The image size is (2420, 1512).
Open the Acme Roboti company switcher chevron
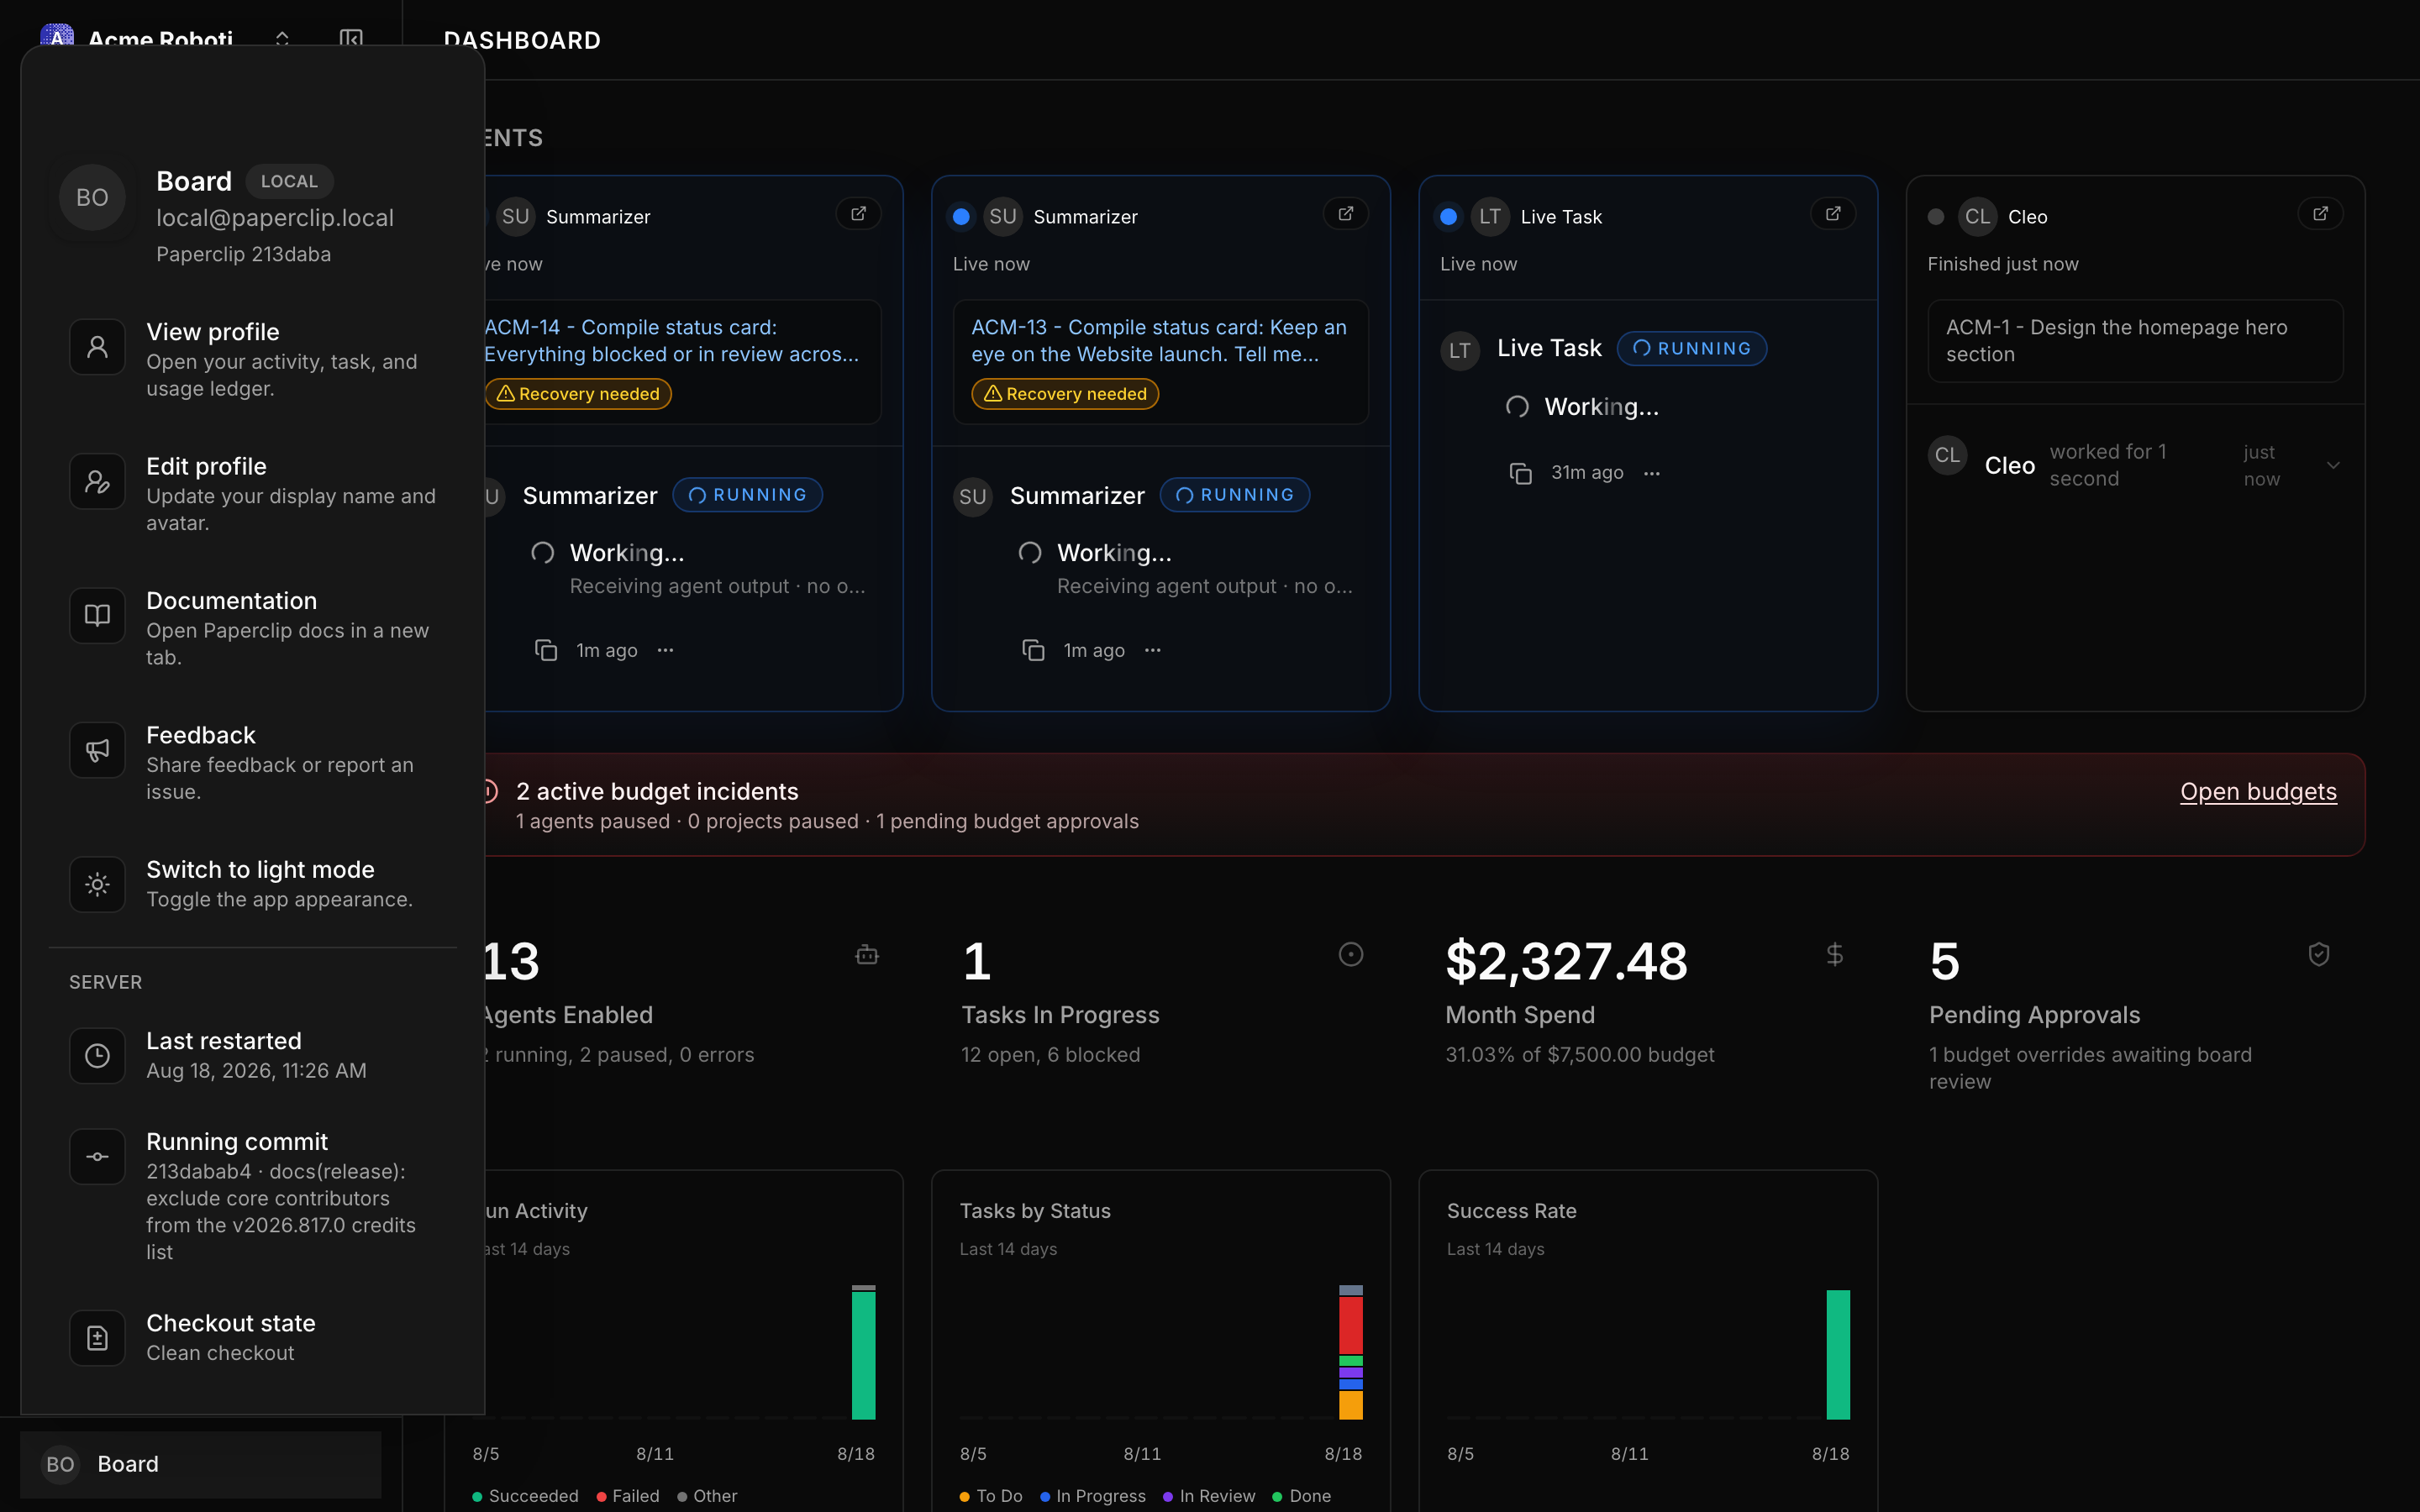[282, 39]
